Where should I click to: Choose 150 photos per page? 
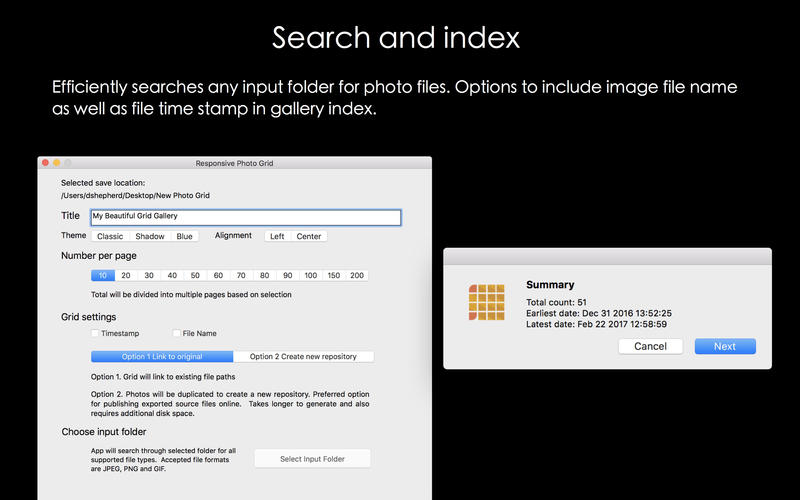(x=334, y=276)
